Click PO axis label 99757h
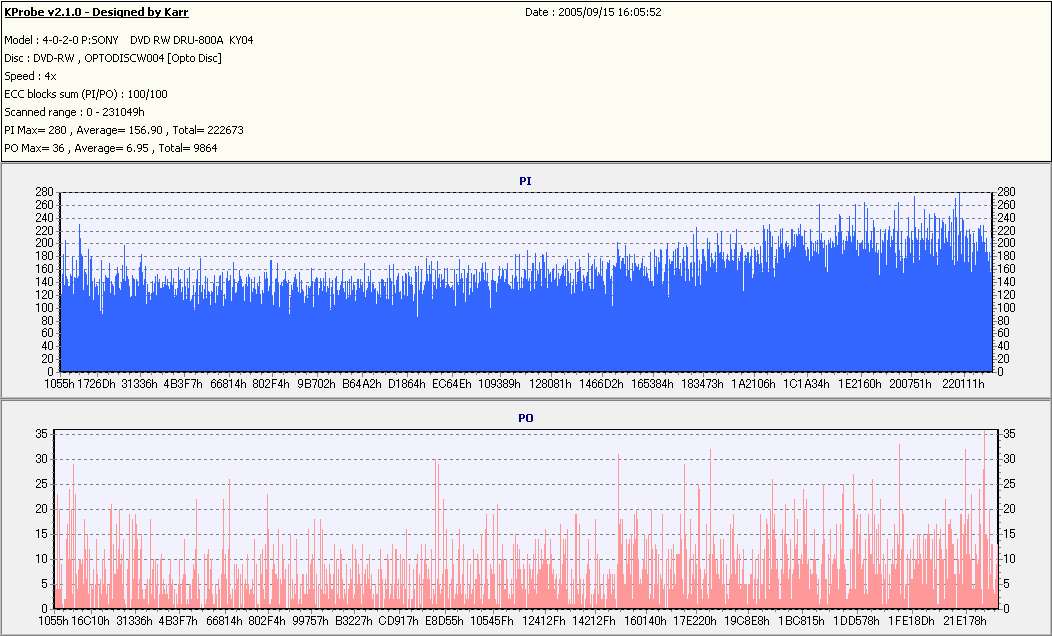 (x=310, y=621)
